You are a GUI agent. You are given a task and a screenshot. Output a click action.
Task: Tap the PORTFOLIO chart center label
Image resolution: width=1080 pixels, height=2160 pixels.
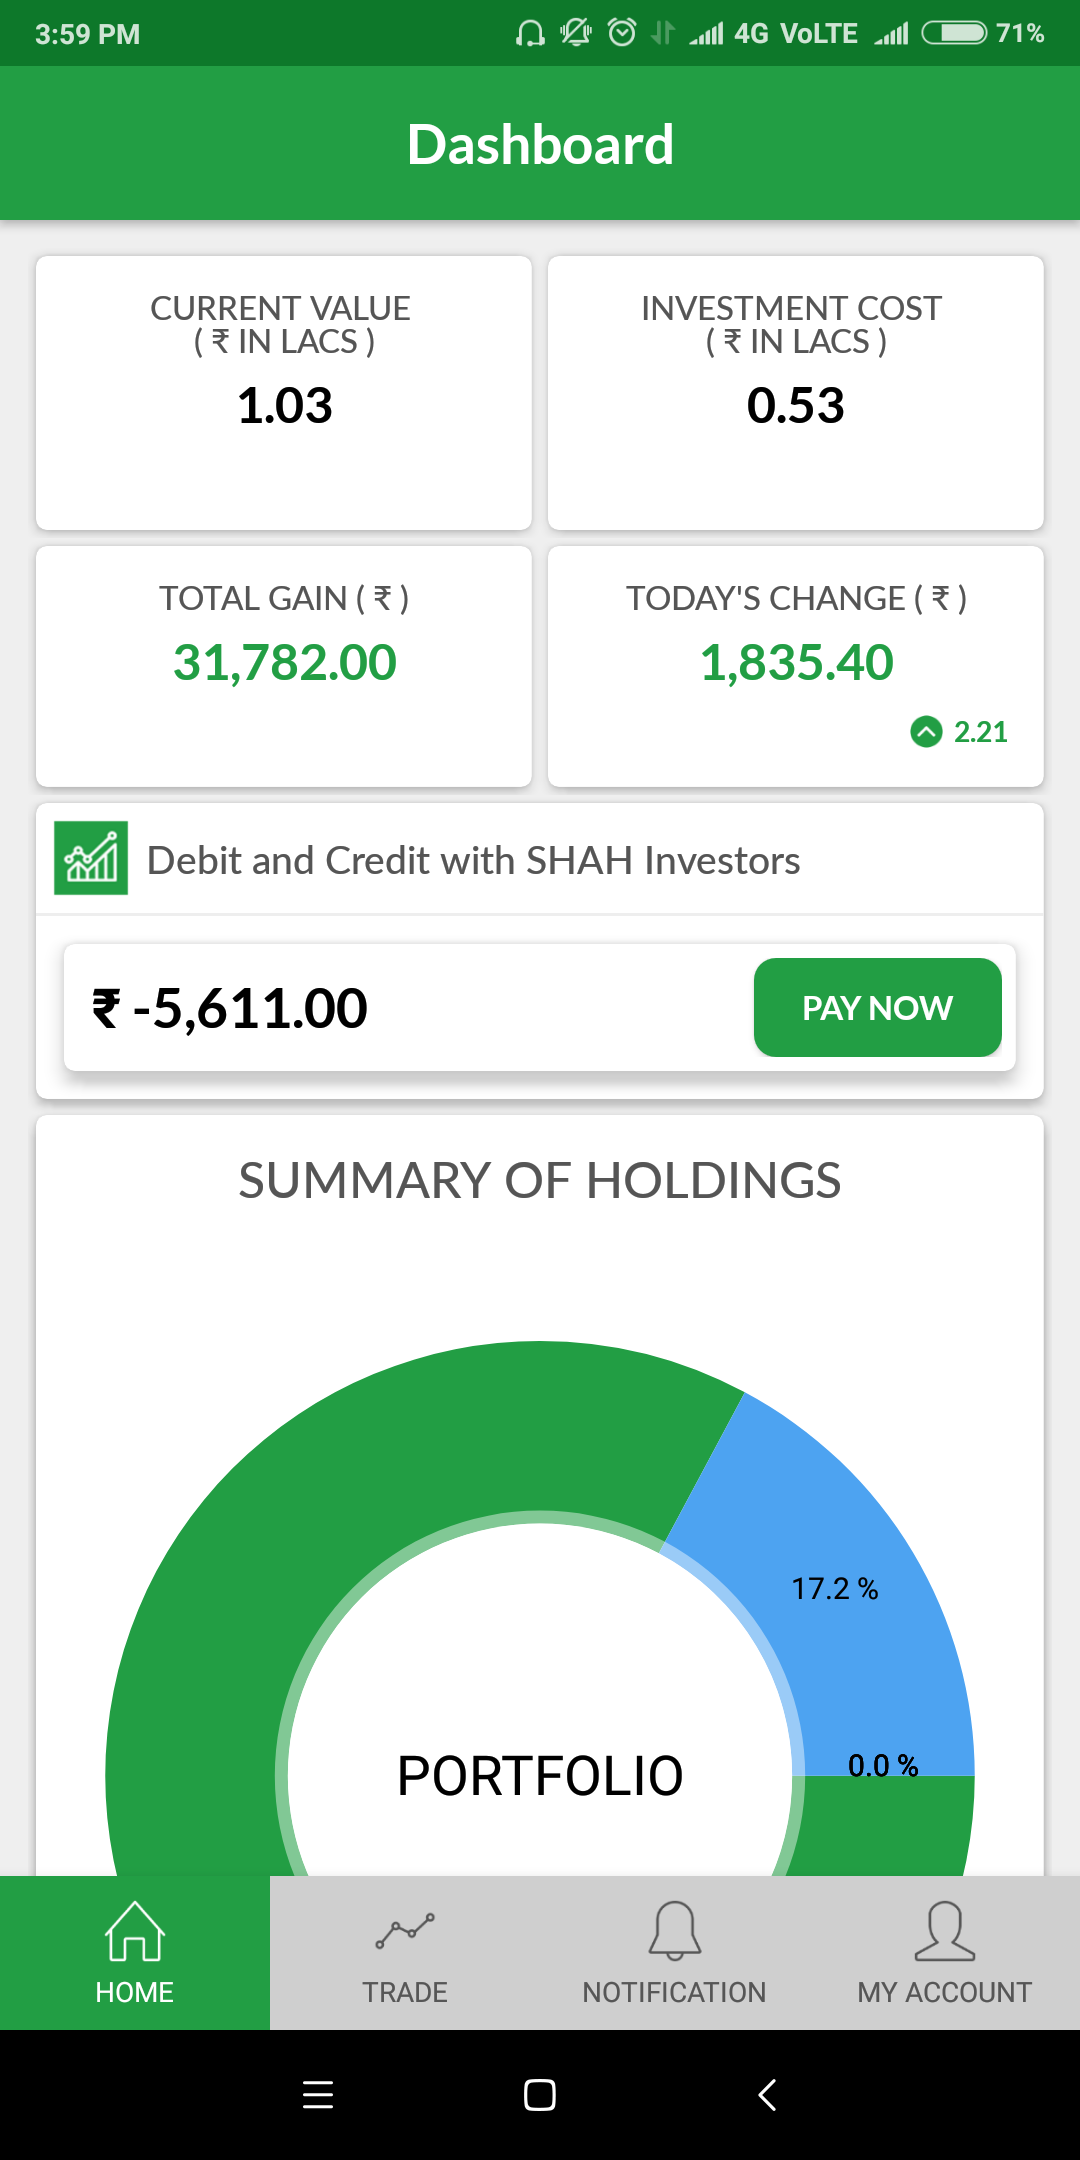(540, 1776)
